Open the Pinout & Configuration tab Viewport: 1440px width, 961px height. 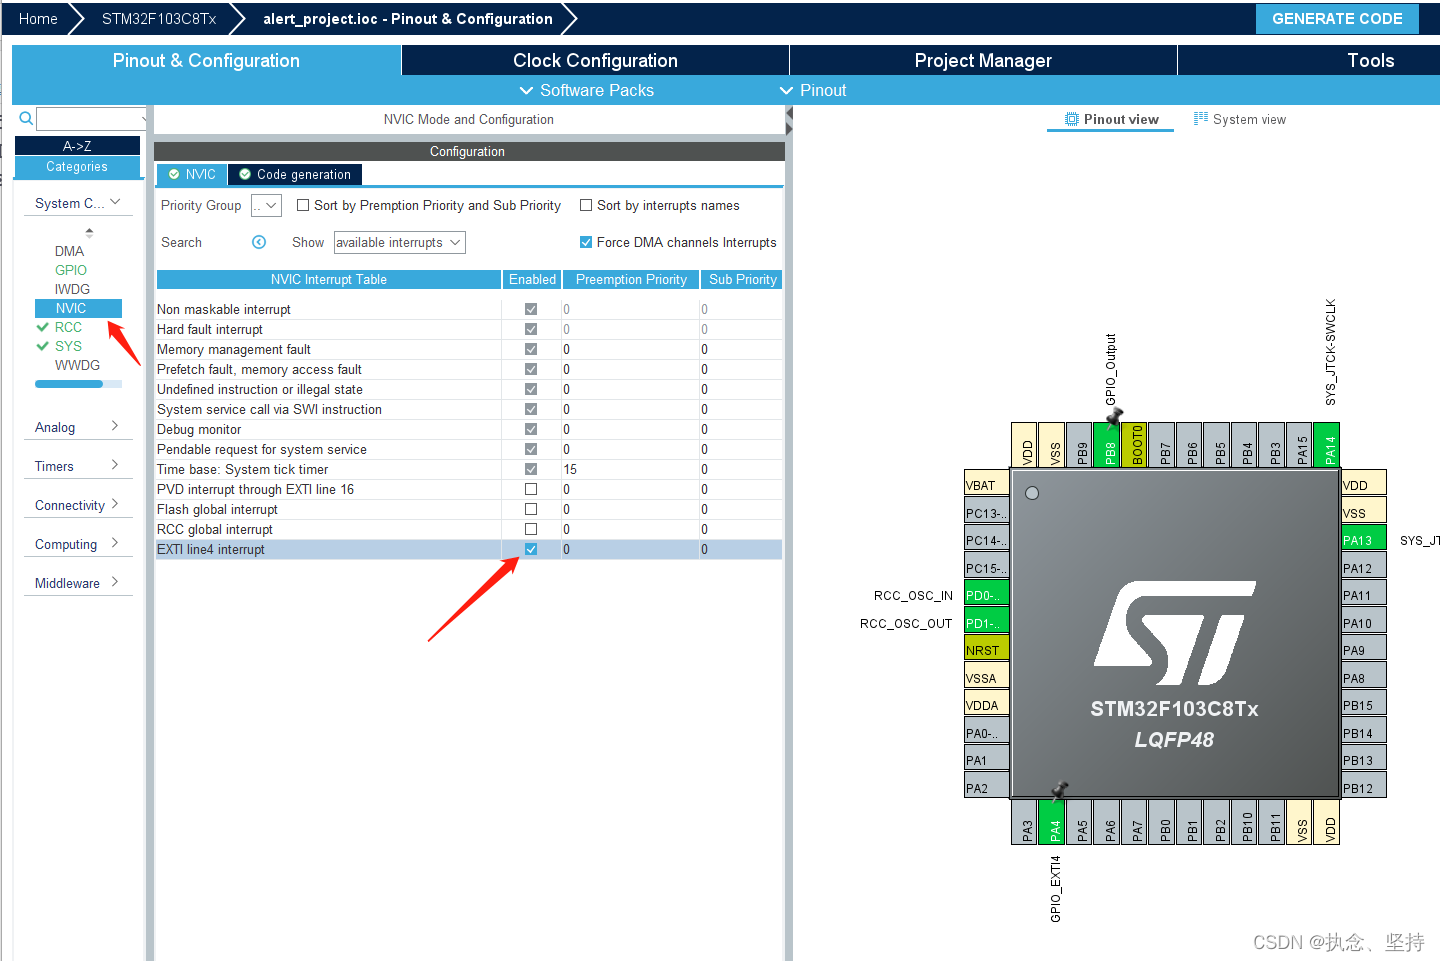click(x=206, y=60)
